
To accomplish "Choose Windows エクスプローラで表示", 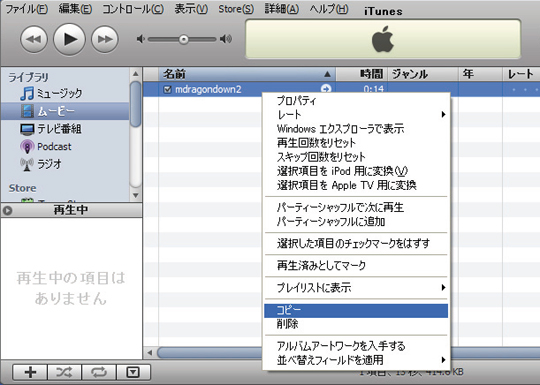I will tap(356, 129).
